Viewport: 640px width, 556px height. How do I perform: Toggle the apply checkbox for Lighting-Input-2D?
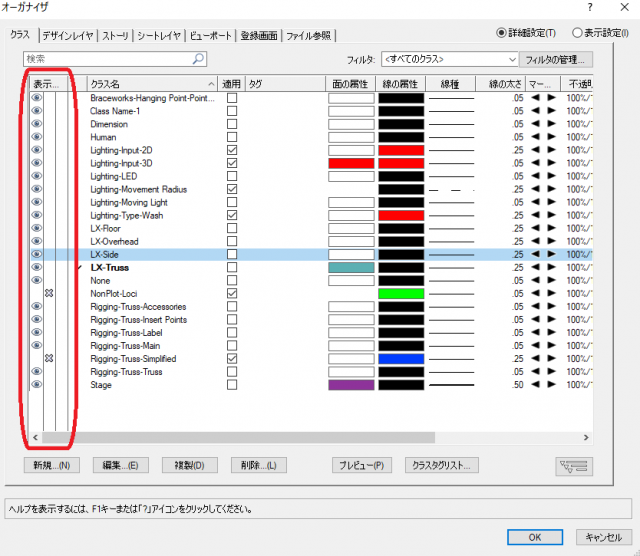coord(232,150)
